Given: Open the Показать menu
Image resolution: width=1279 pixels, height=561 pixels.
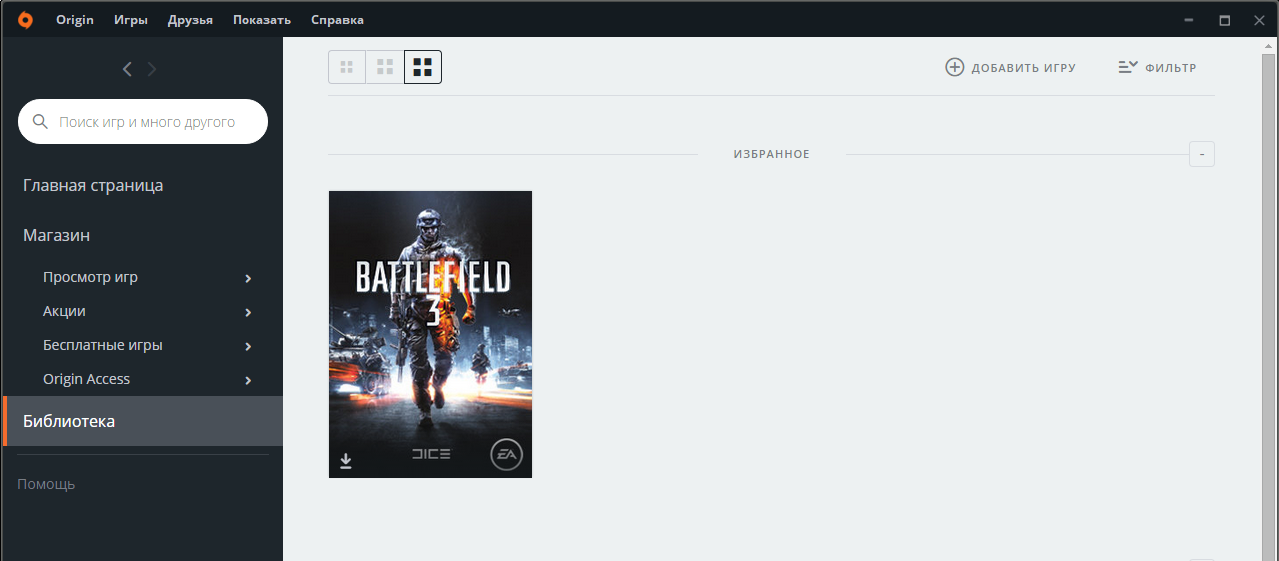Looking at the screenshot, I should [262, 20].
